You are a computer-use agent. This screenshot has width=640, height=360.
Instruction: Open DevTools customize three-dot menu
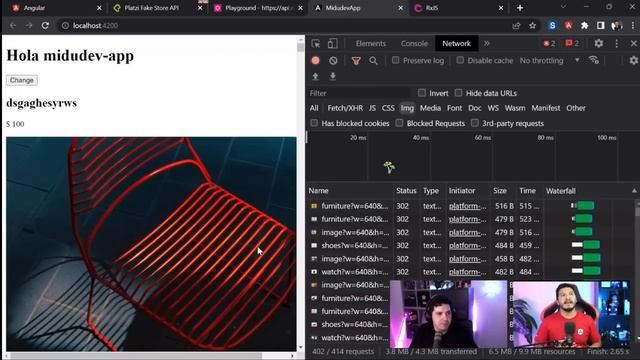616,43
